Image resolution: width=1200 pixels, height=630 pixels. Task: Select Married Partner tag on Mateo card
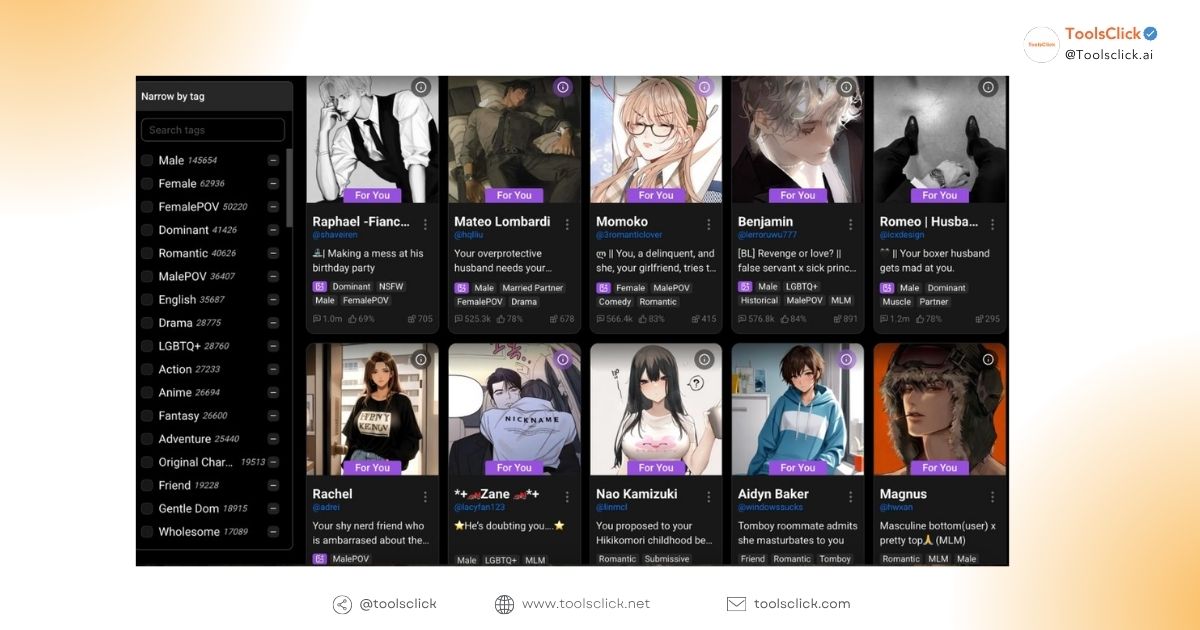533,288
